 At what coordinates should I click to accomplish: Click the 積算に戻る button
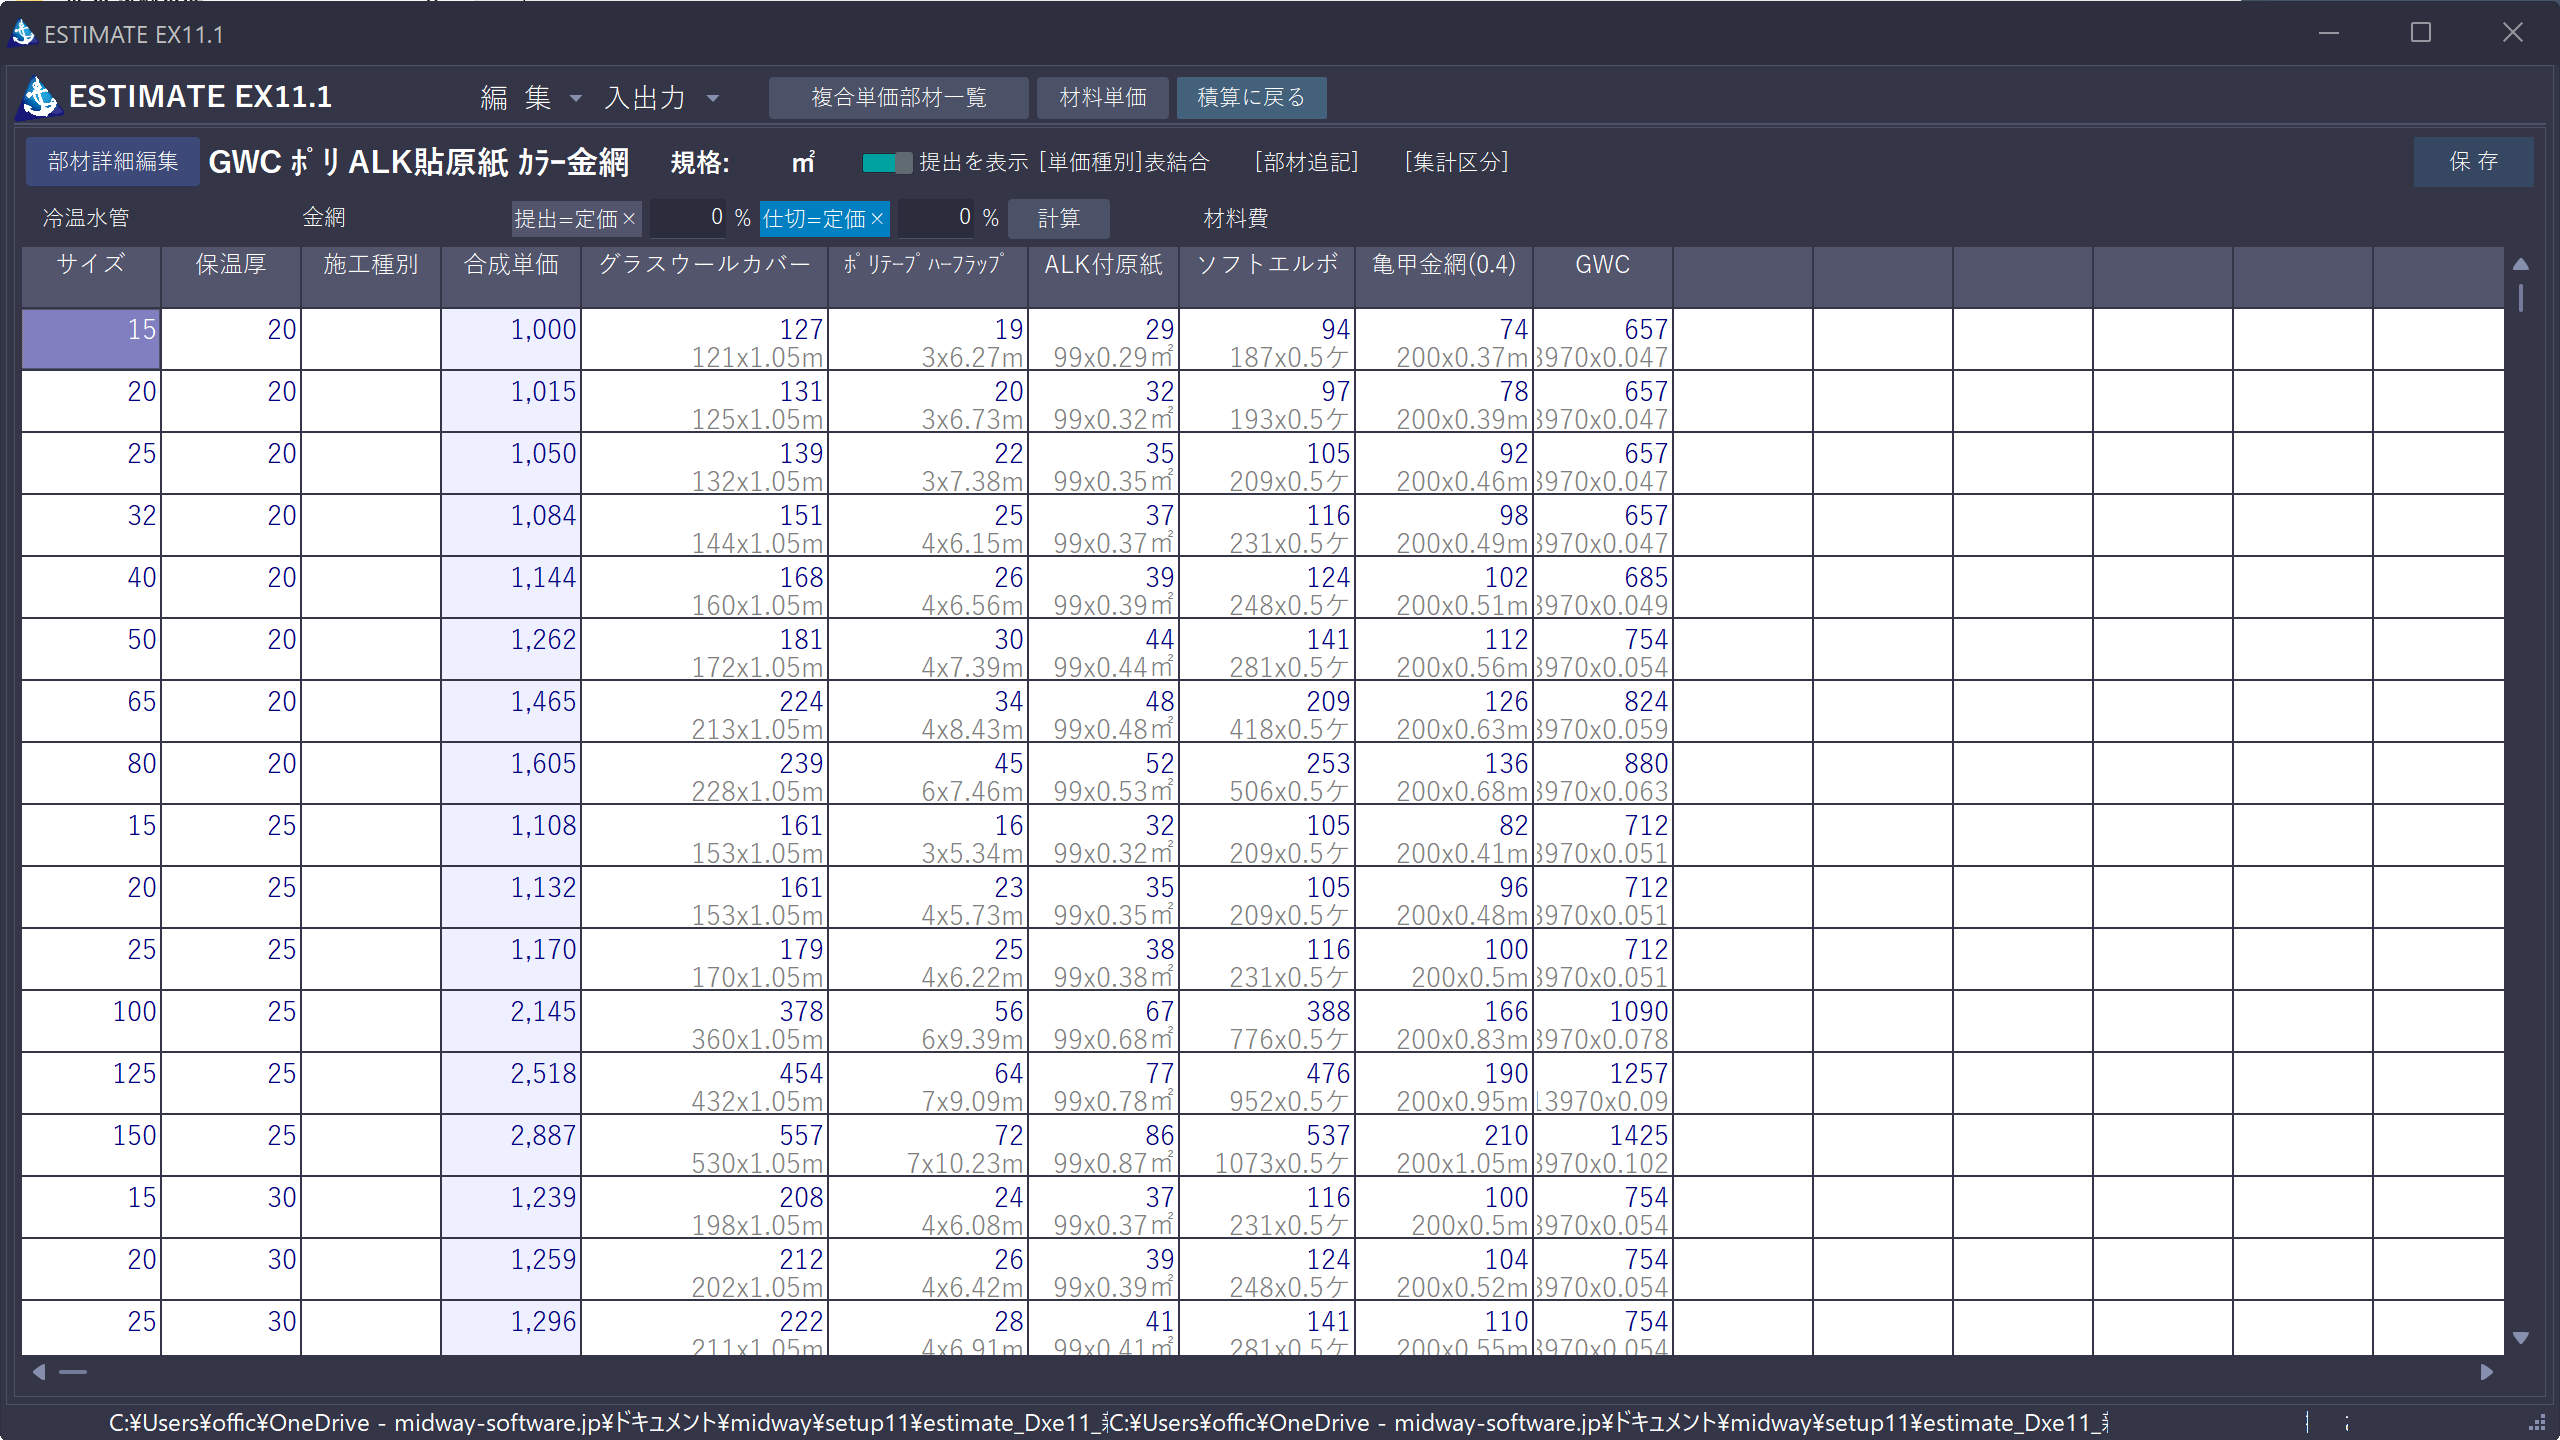pyautogui.click(x=1251, y=97)
